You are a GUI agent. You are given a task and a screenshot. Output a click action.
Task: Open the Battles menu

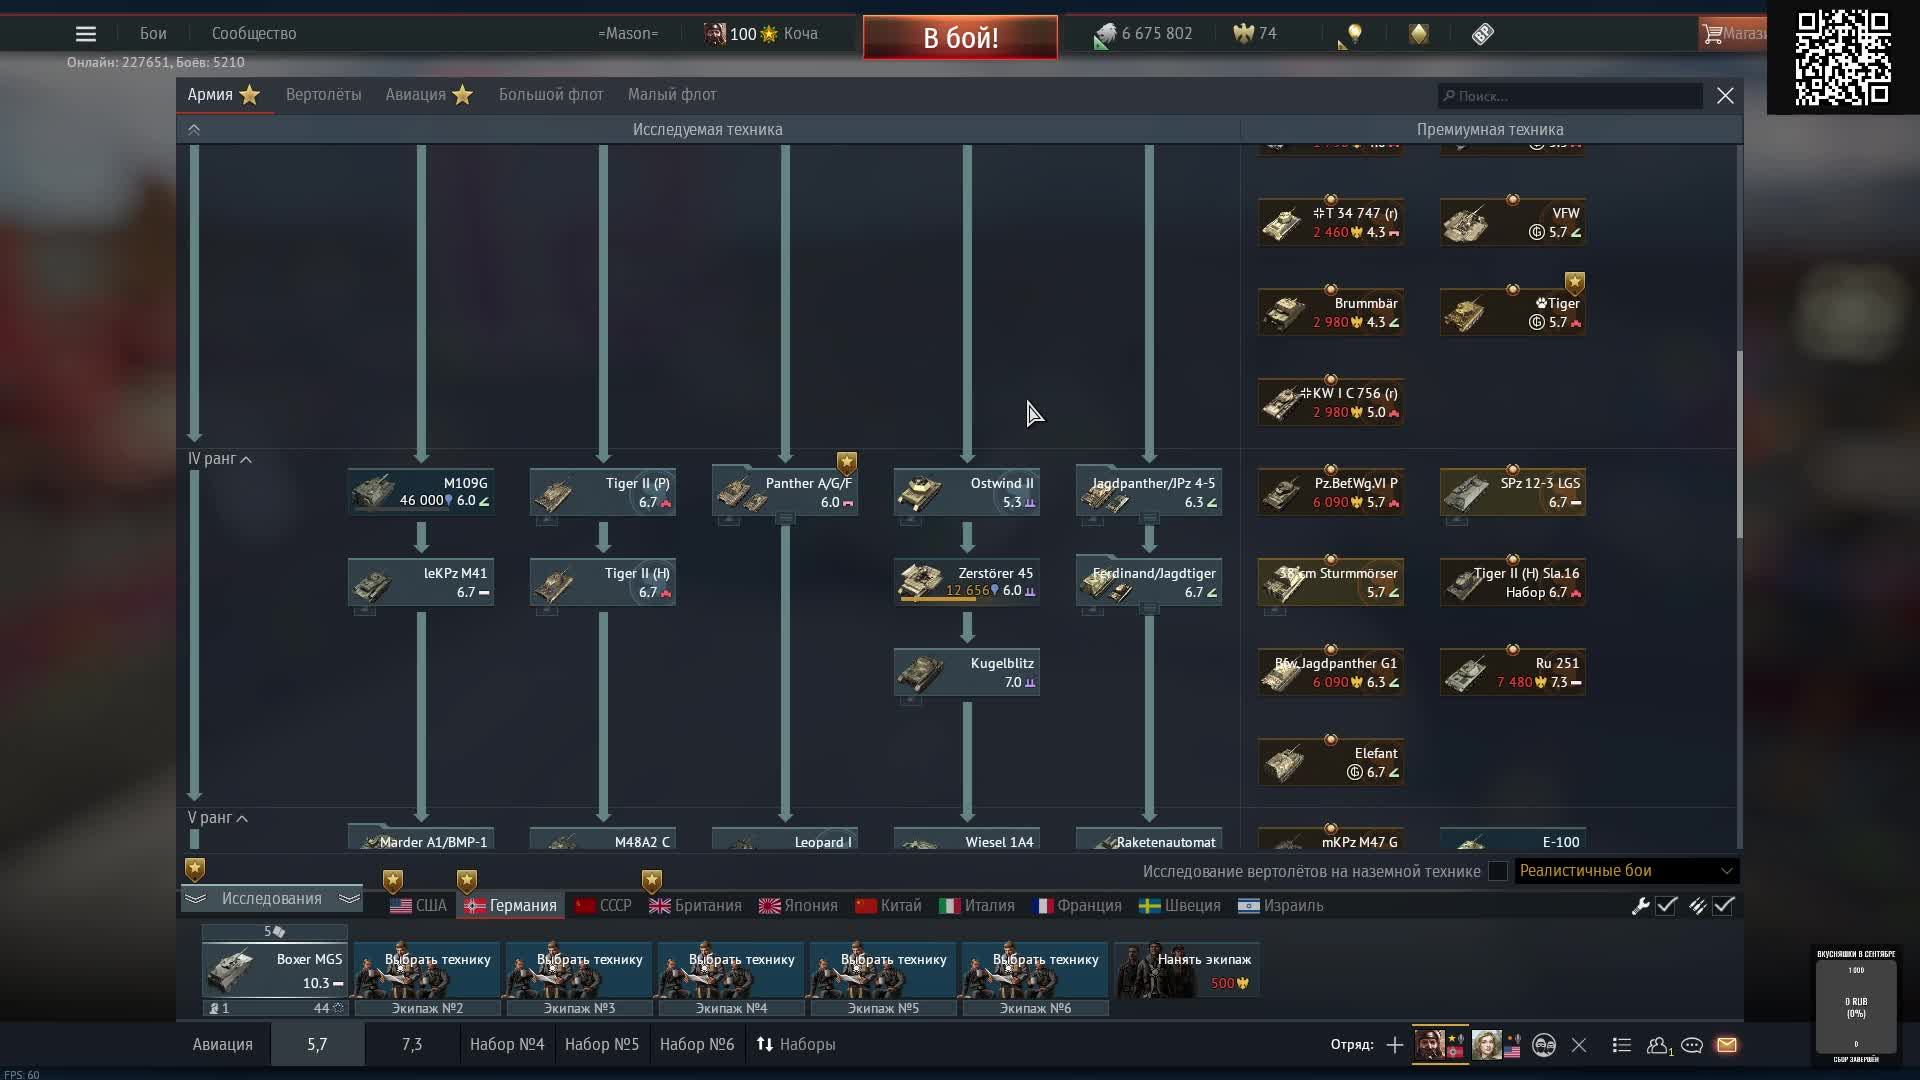coord(153,34)
